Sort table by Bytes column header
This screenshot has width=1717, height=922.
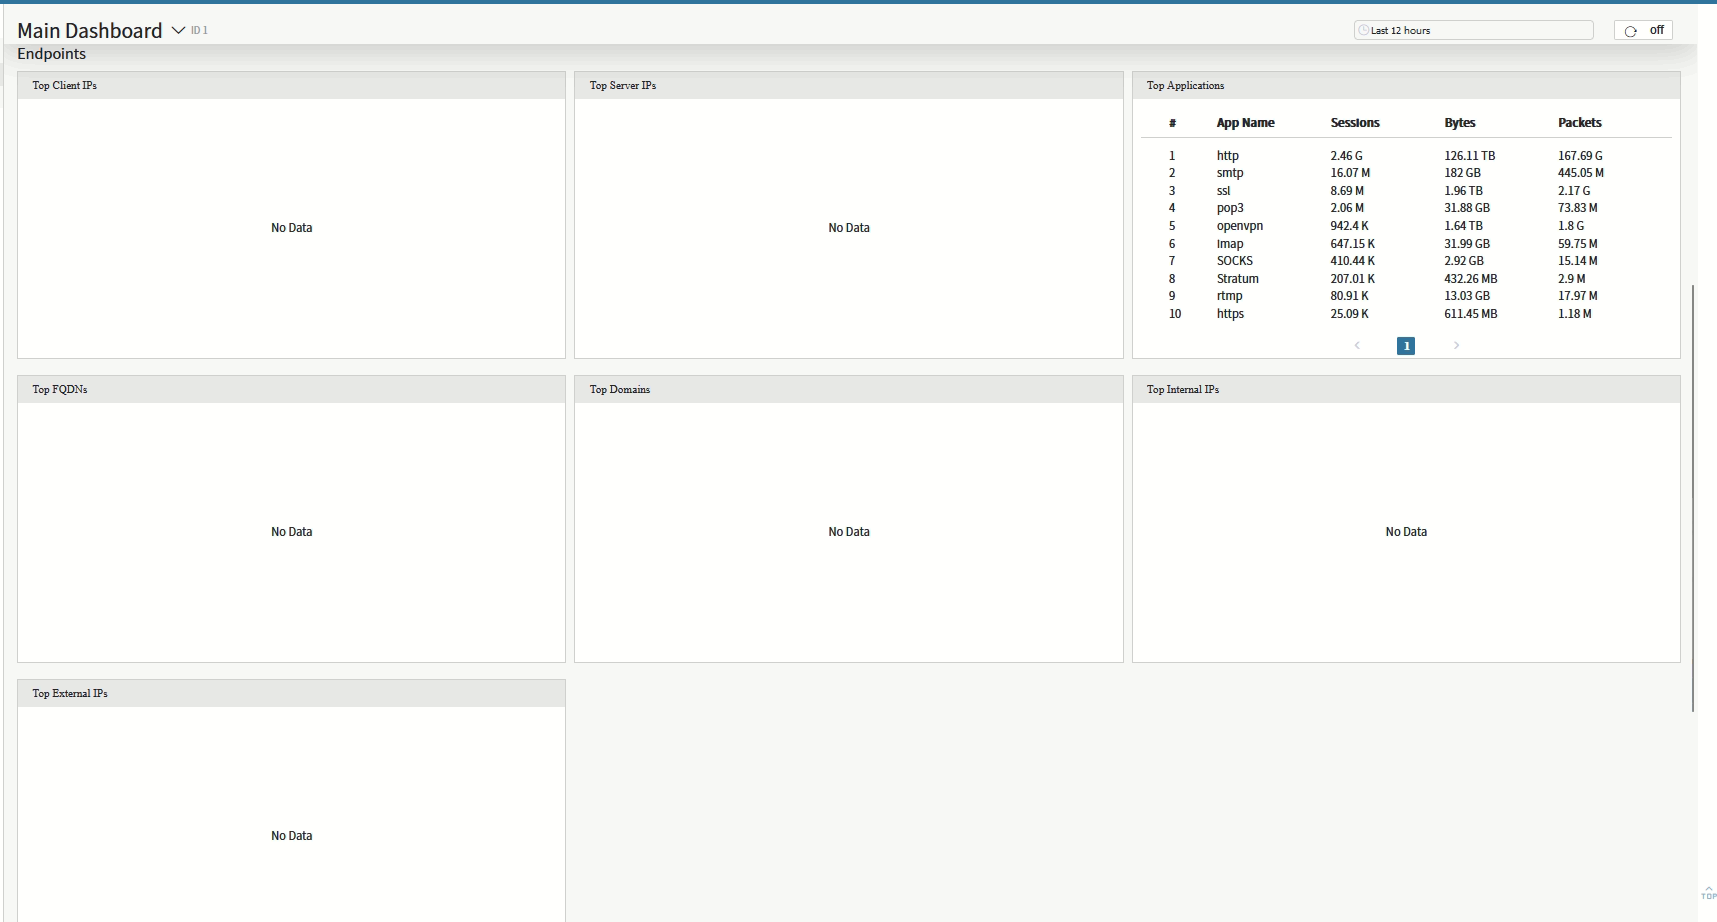click(1459, 123)
